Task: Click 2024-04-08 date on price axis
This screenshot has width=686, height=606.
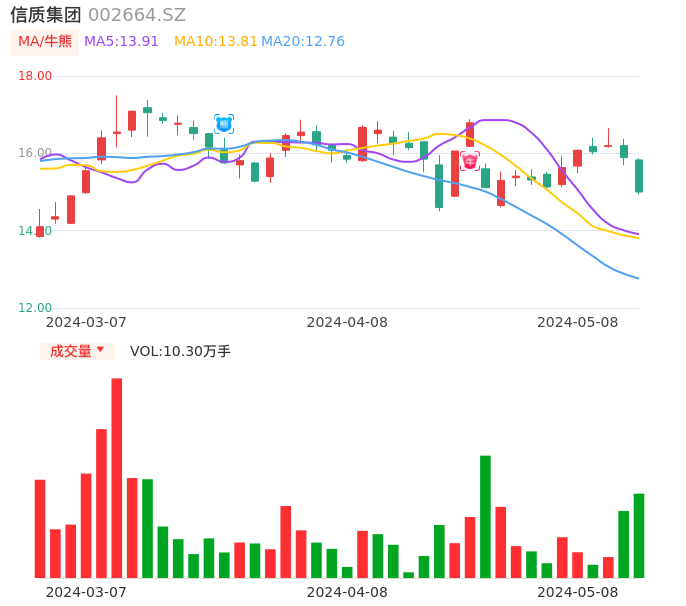Action: [346, 322]
